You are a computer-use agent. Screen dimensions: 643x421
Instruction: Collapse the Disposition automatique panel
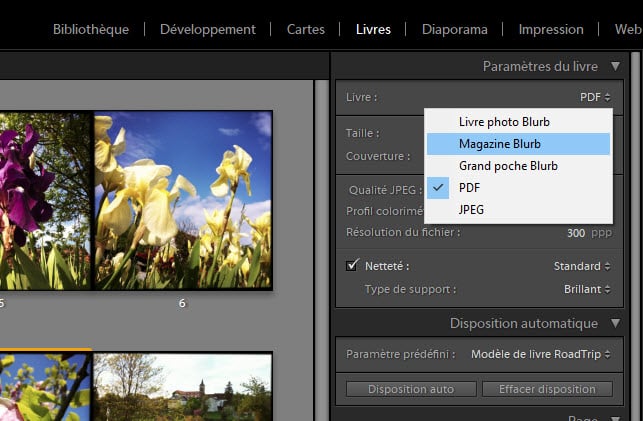point(615,323)
